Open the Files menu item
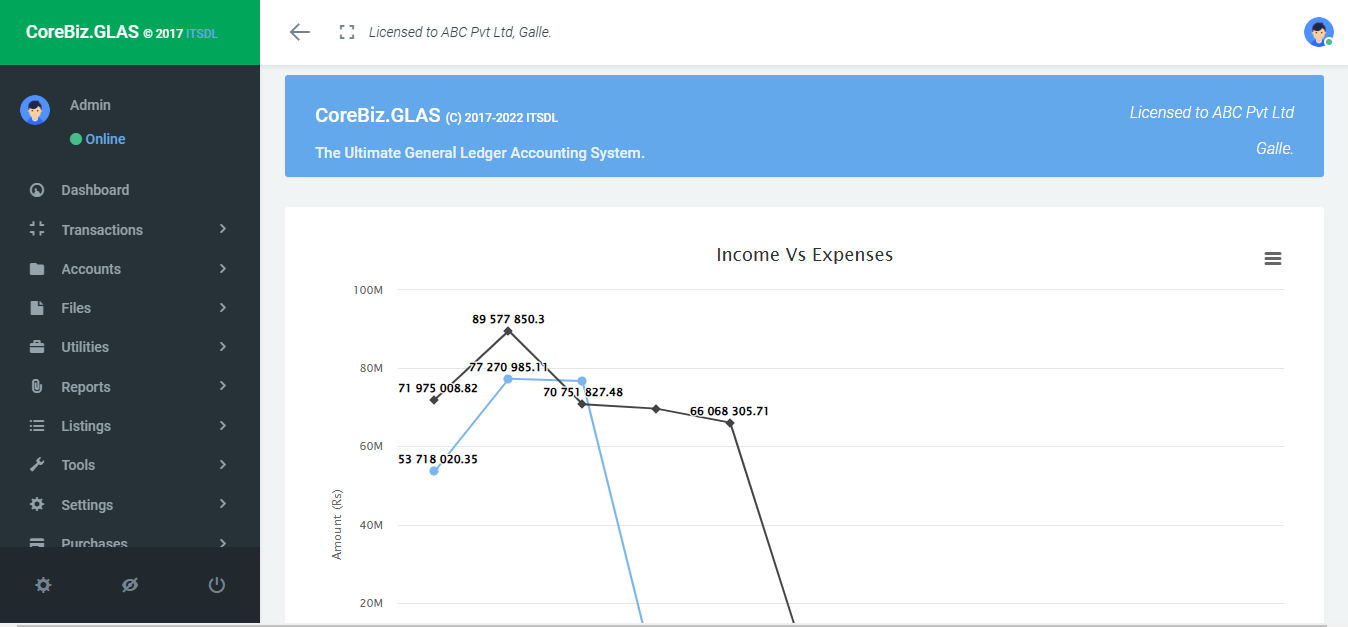The width and height of the screenshot is (1348, 627). click(130, 308)
